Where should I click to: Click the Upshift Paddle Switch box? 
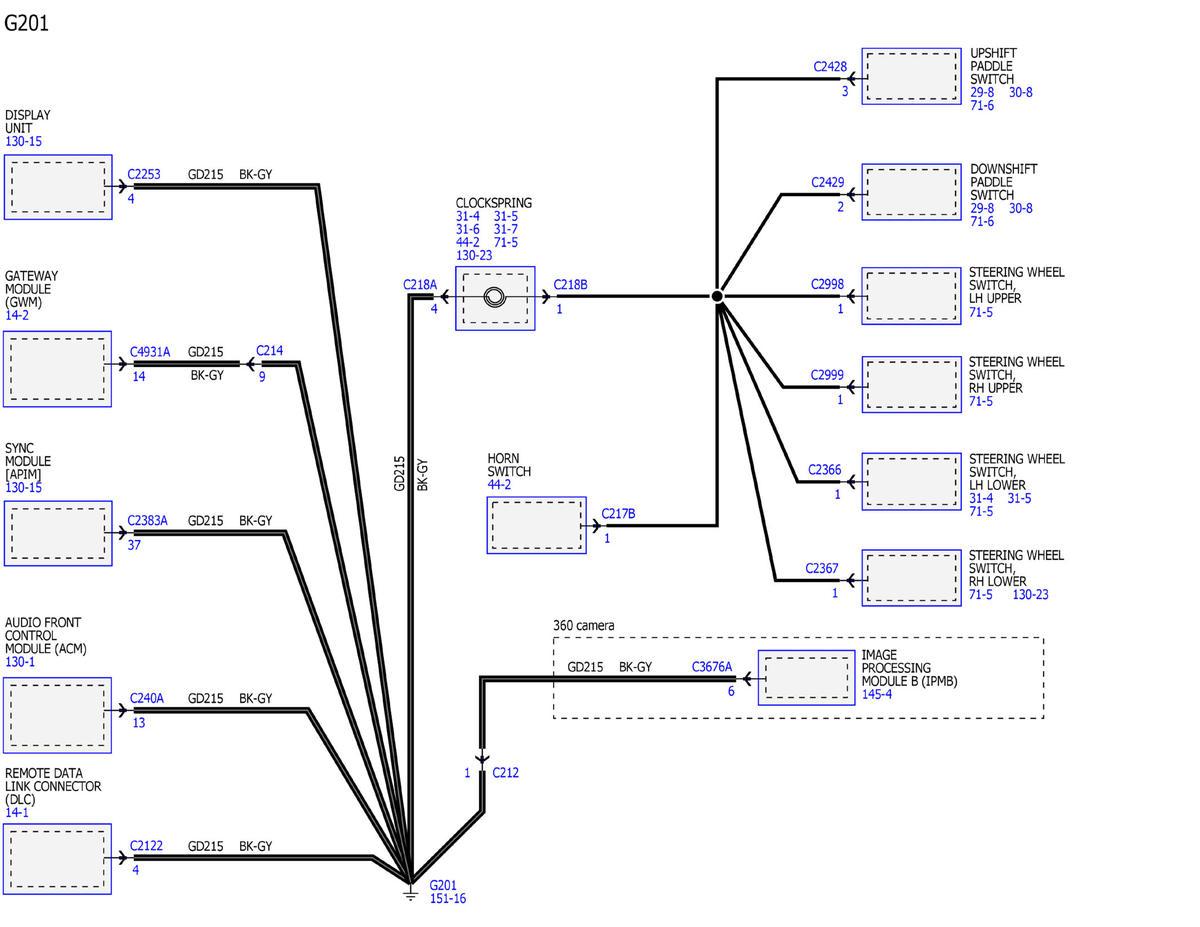tap(911, 76)
